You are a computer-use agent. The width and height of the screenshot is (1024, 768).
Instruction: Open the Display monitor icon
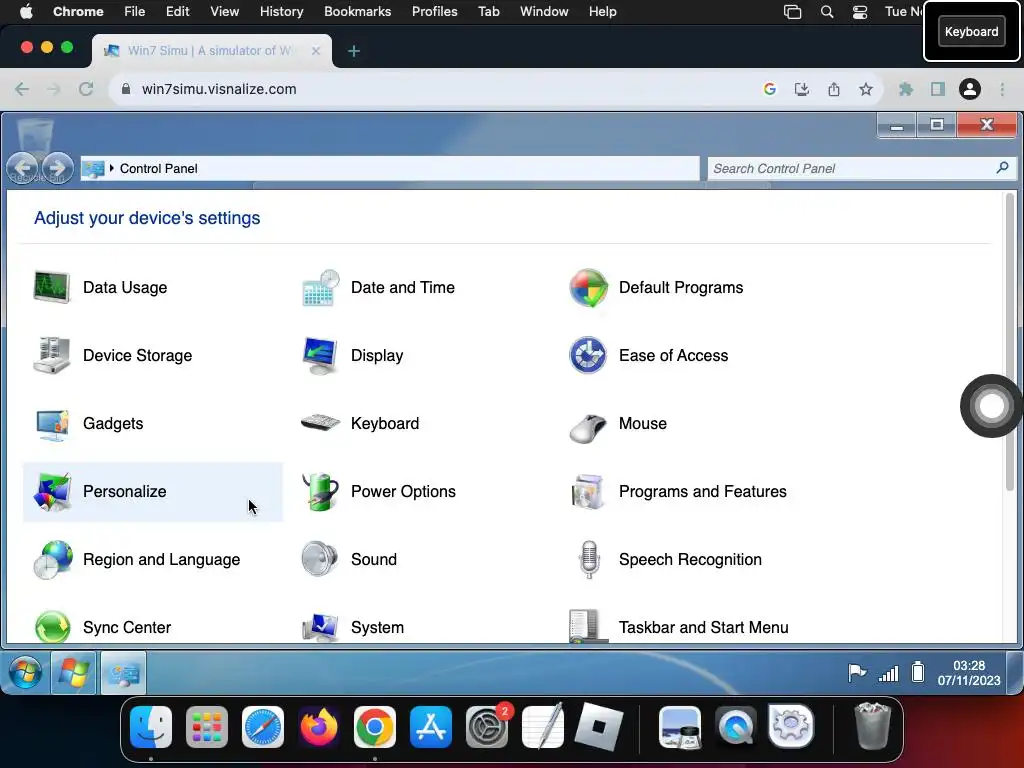(x=320, y=355)
